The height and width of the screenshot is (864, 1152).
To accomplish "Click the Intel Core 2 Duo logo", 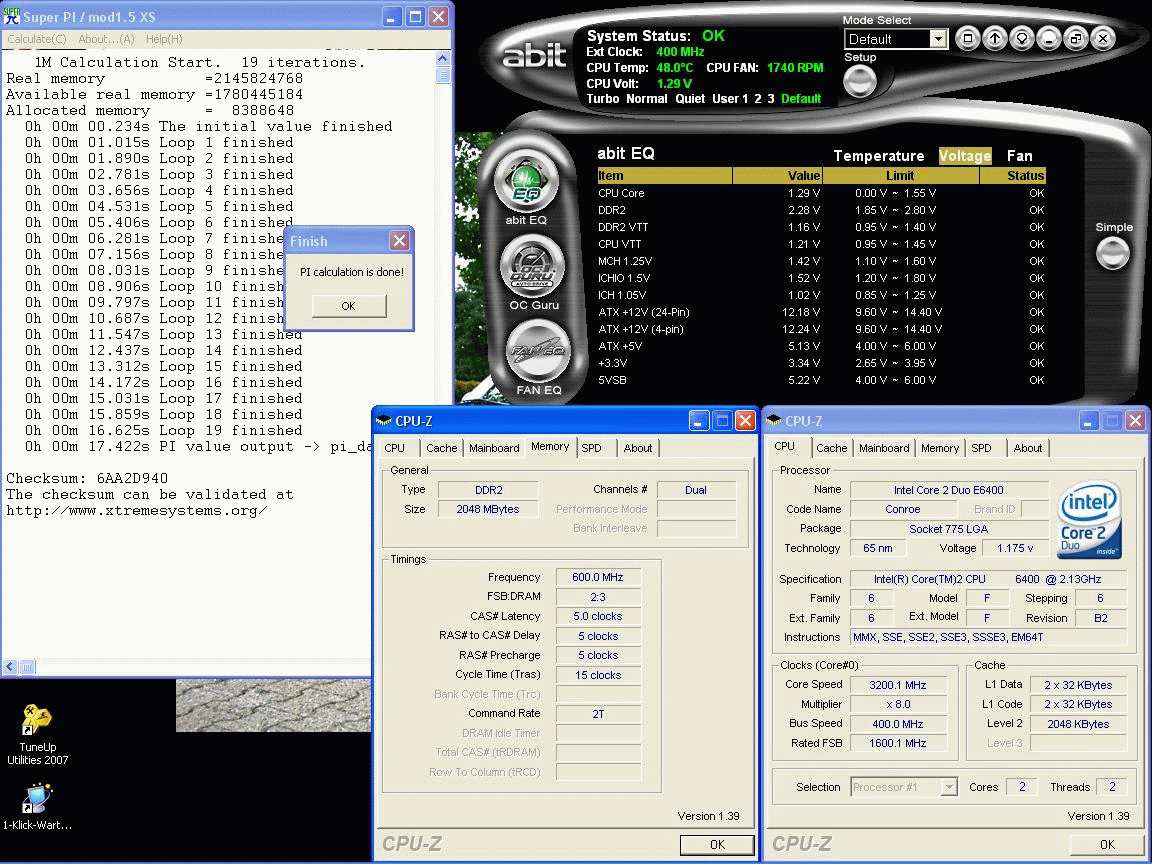I will (1089, 521).
